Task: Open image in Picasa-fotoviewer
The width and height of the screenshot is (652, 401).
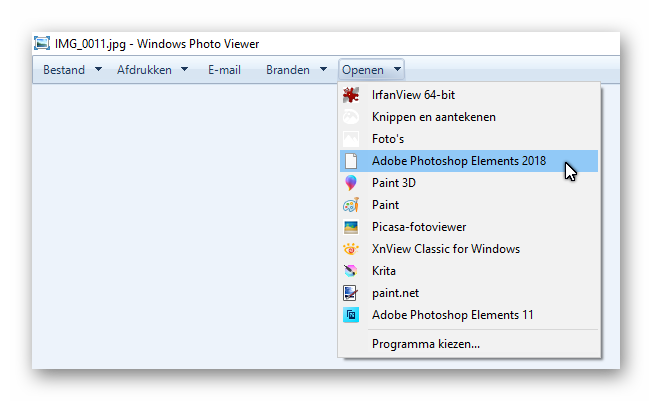Action: pos(469,227)
